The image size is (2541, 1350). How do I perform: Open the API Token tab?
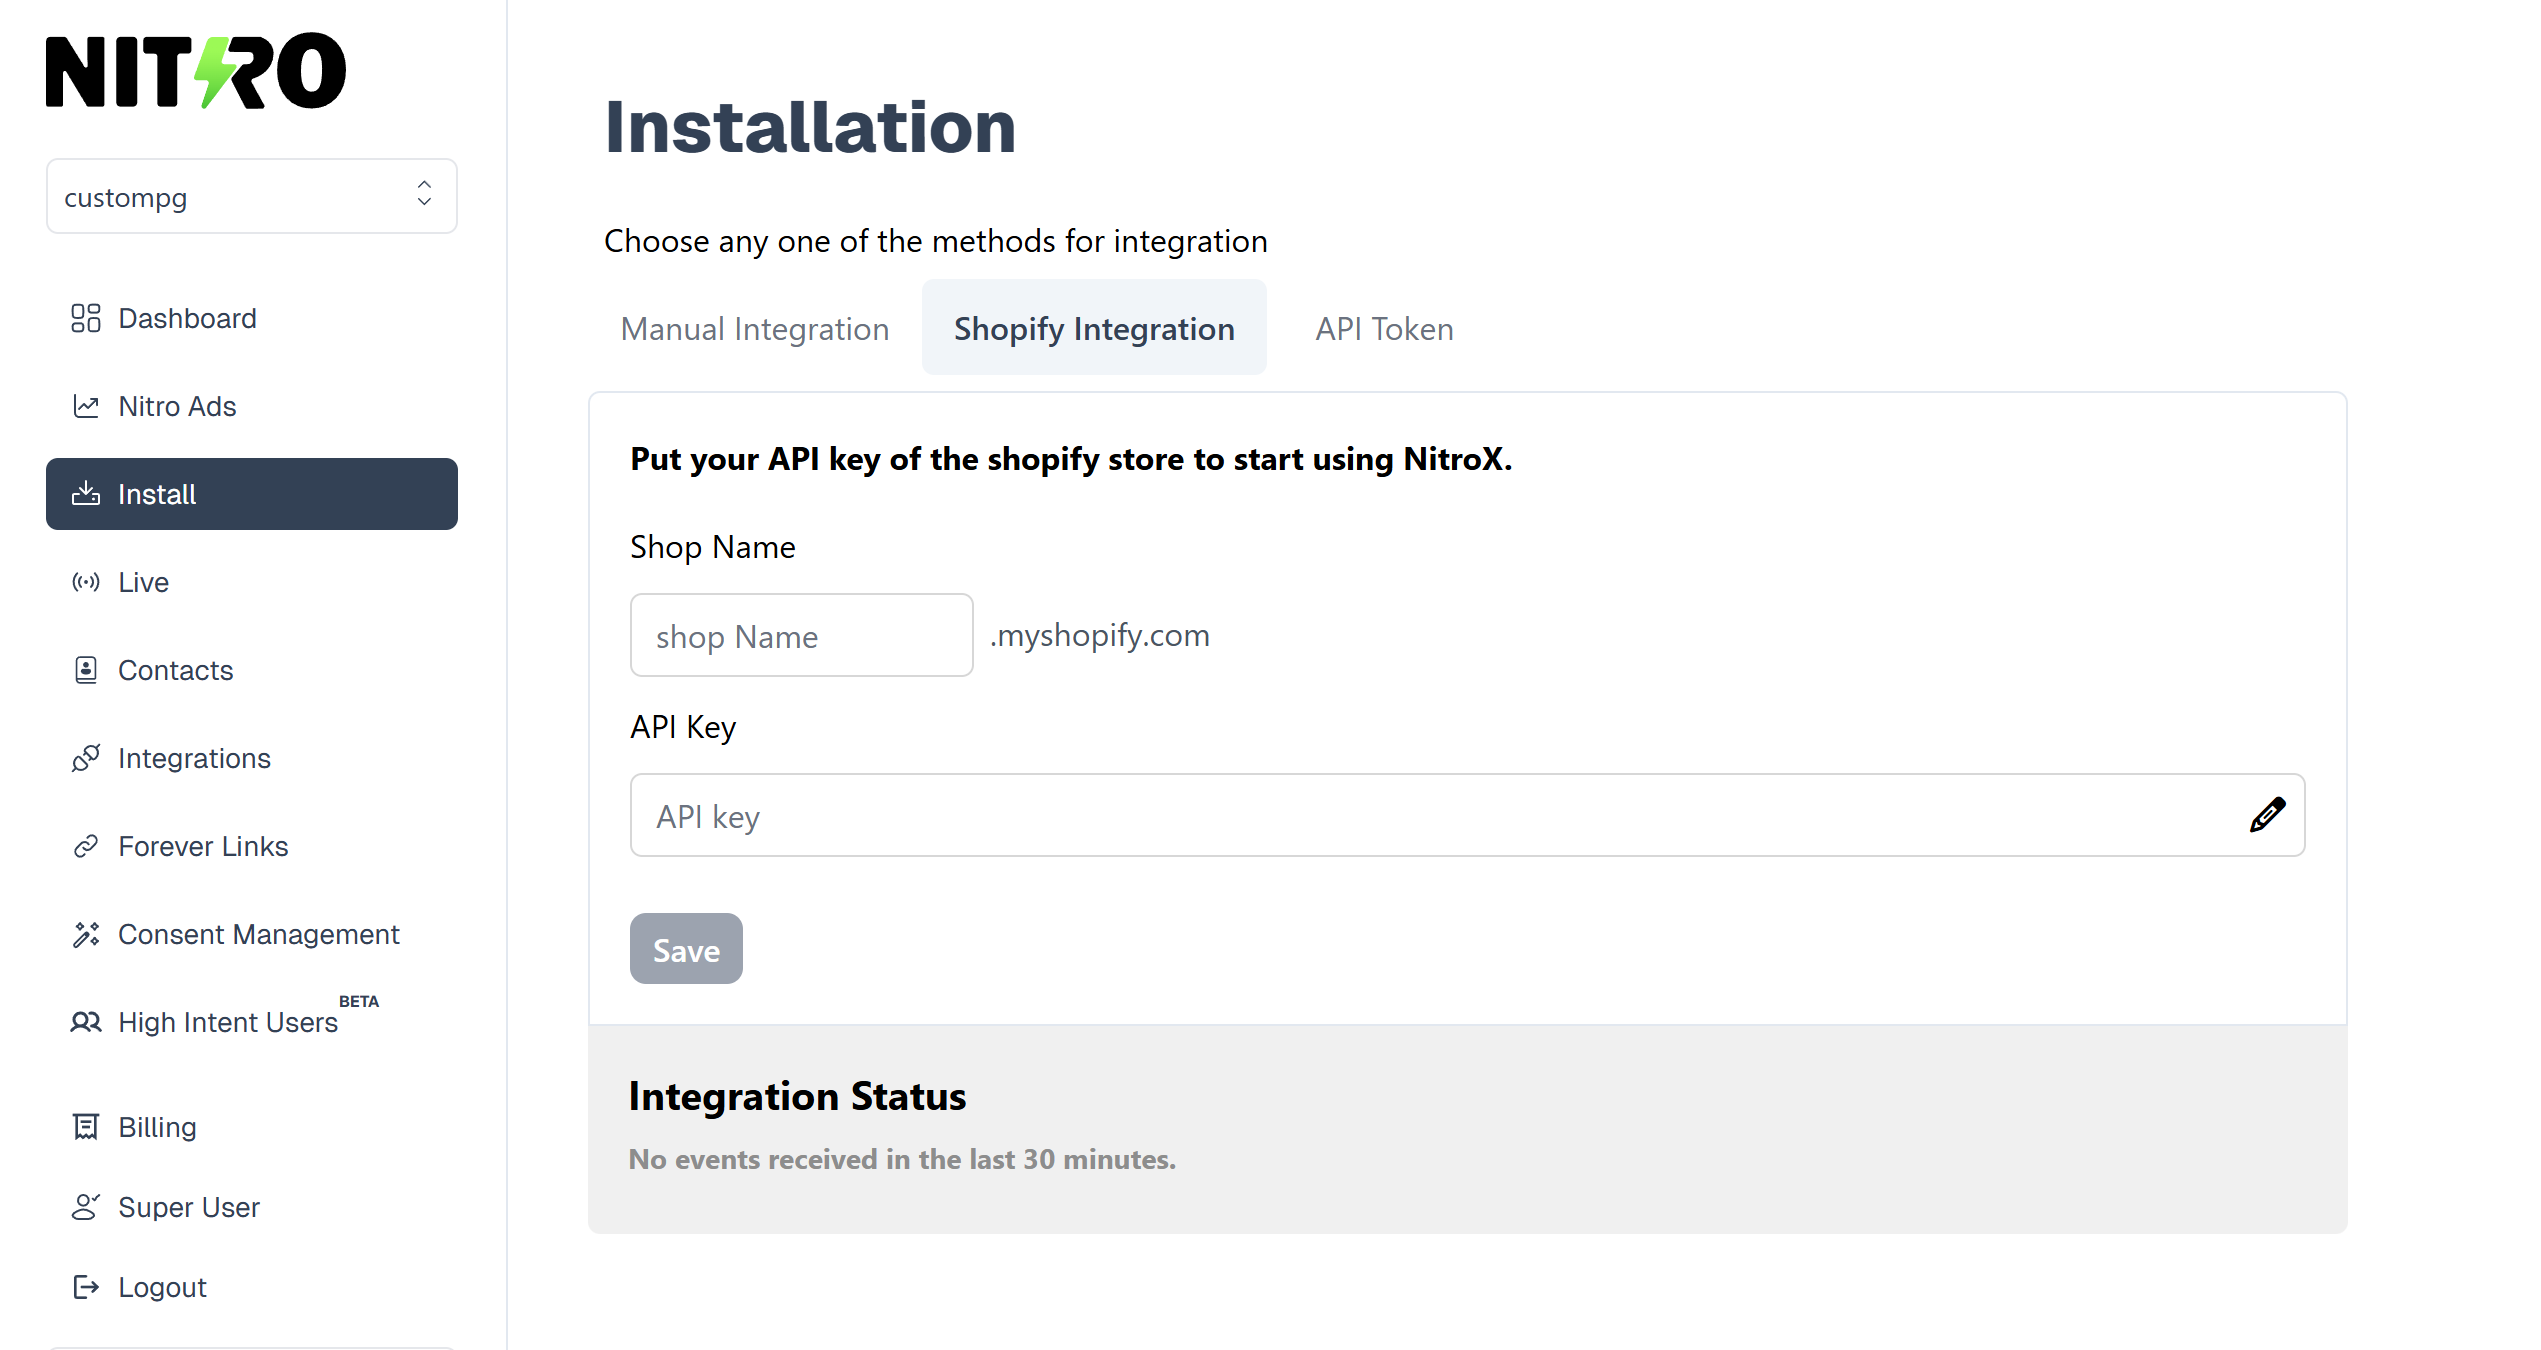pyautogui.click(x=1384, y=328)
